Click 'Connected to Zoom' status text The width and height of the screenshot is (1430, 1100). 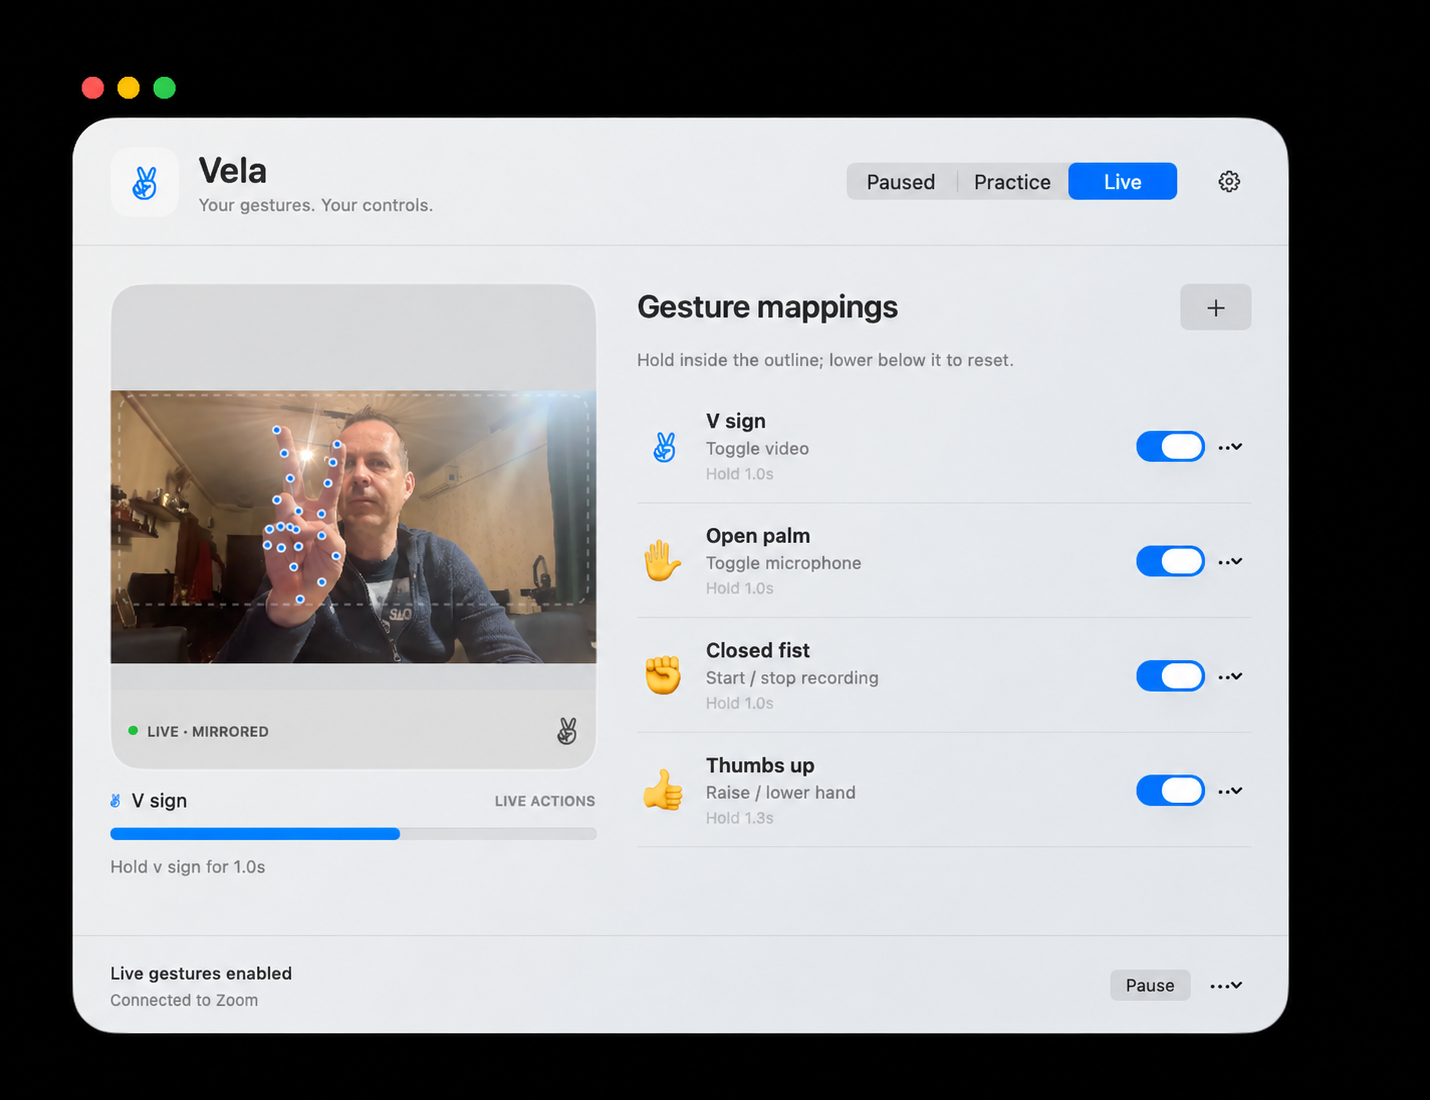pos(184,1000)
